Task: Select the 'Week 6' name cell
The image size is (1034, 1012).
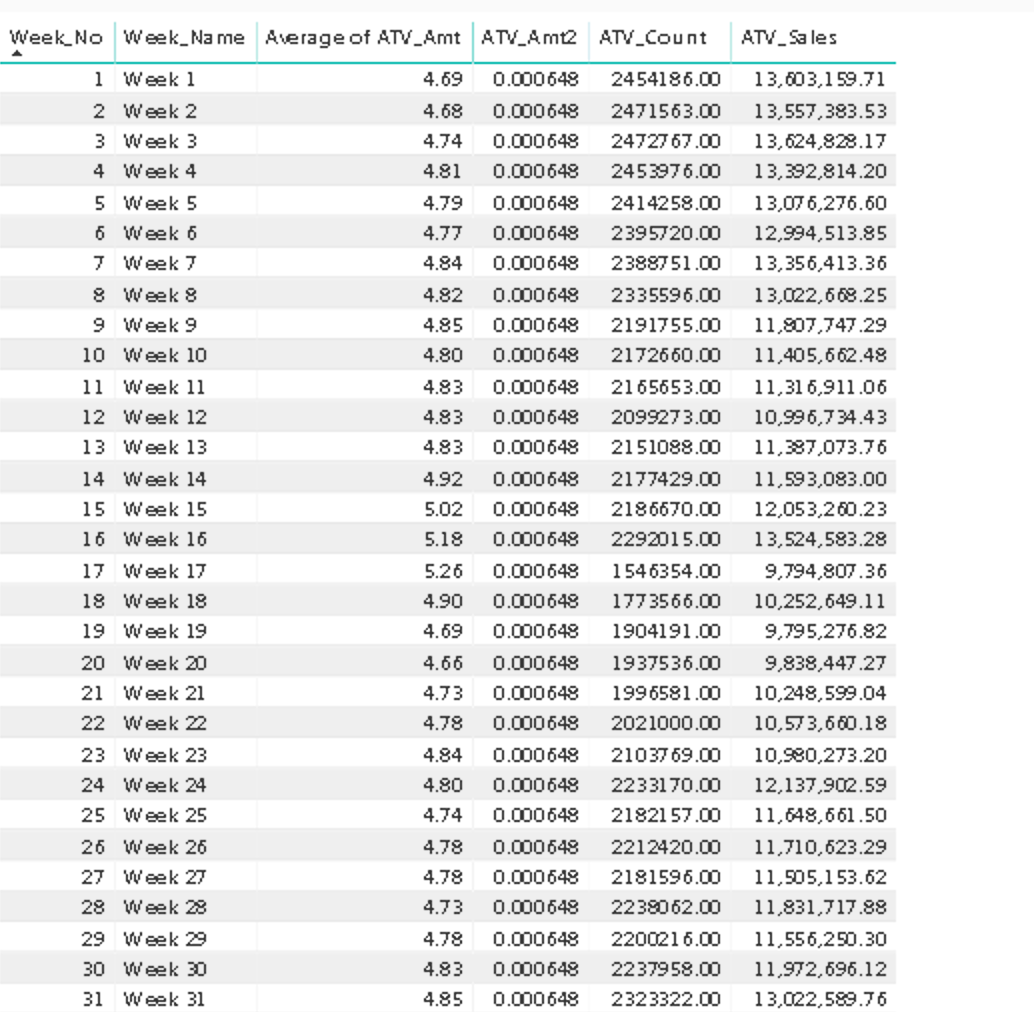Action: tap(160, 233)
